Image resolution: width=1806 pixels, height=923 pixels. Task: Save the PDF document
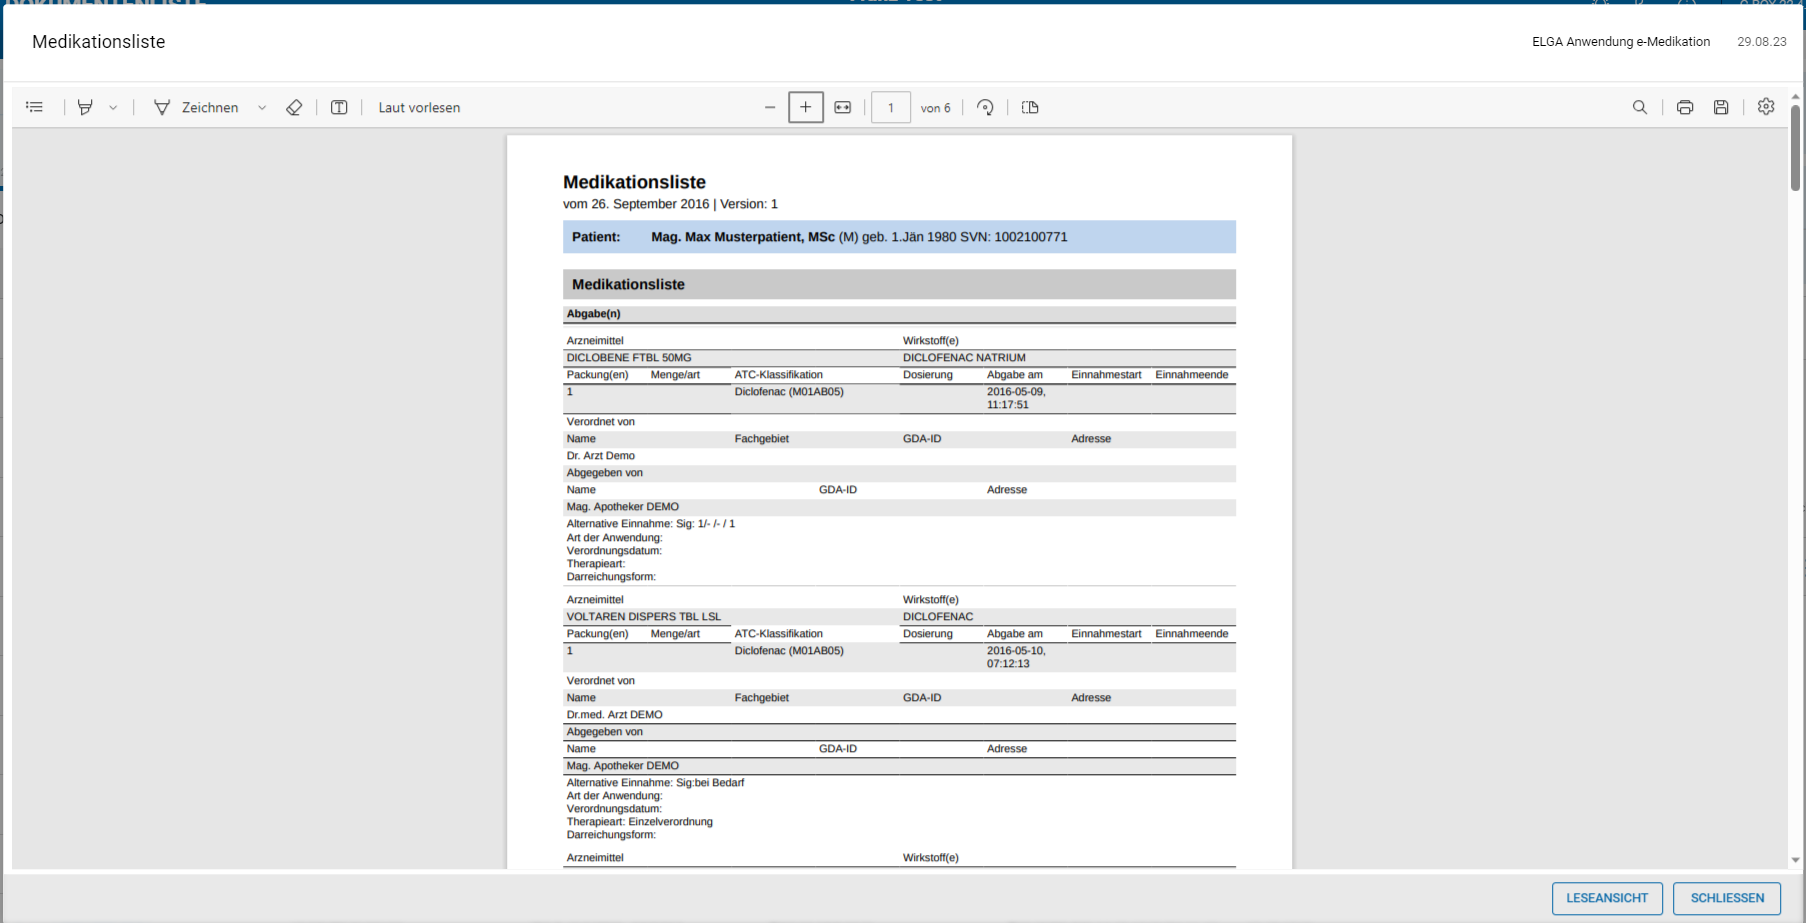point(1721,107)
